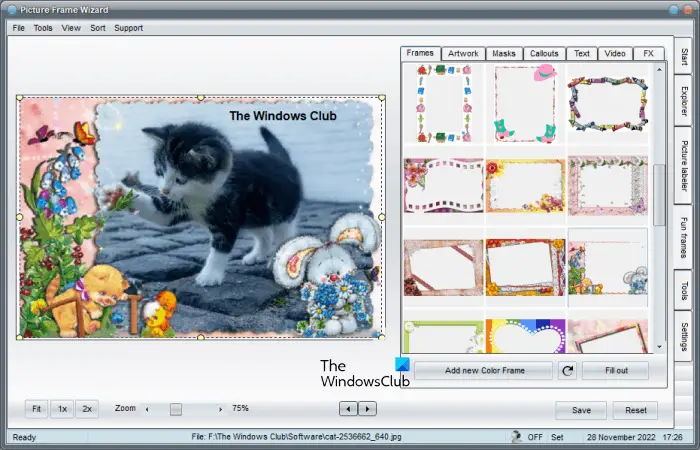The image size is (700, 450).
Task: Click the zoom increase right arrow
Action: [x=220, y=409]
